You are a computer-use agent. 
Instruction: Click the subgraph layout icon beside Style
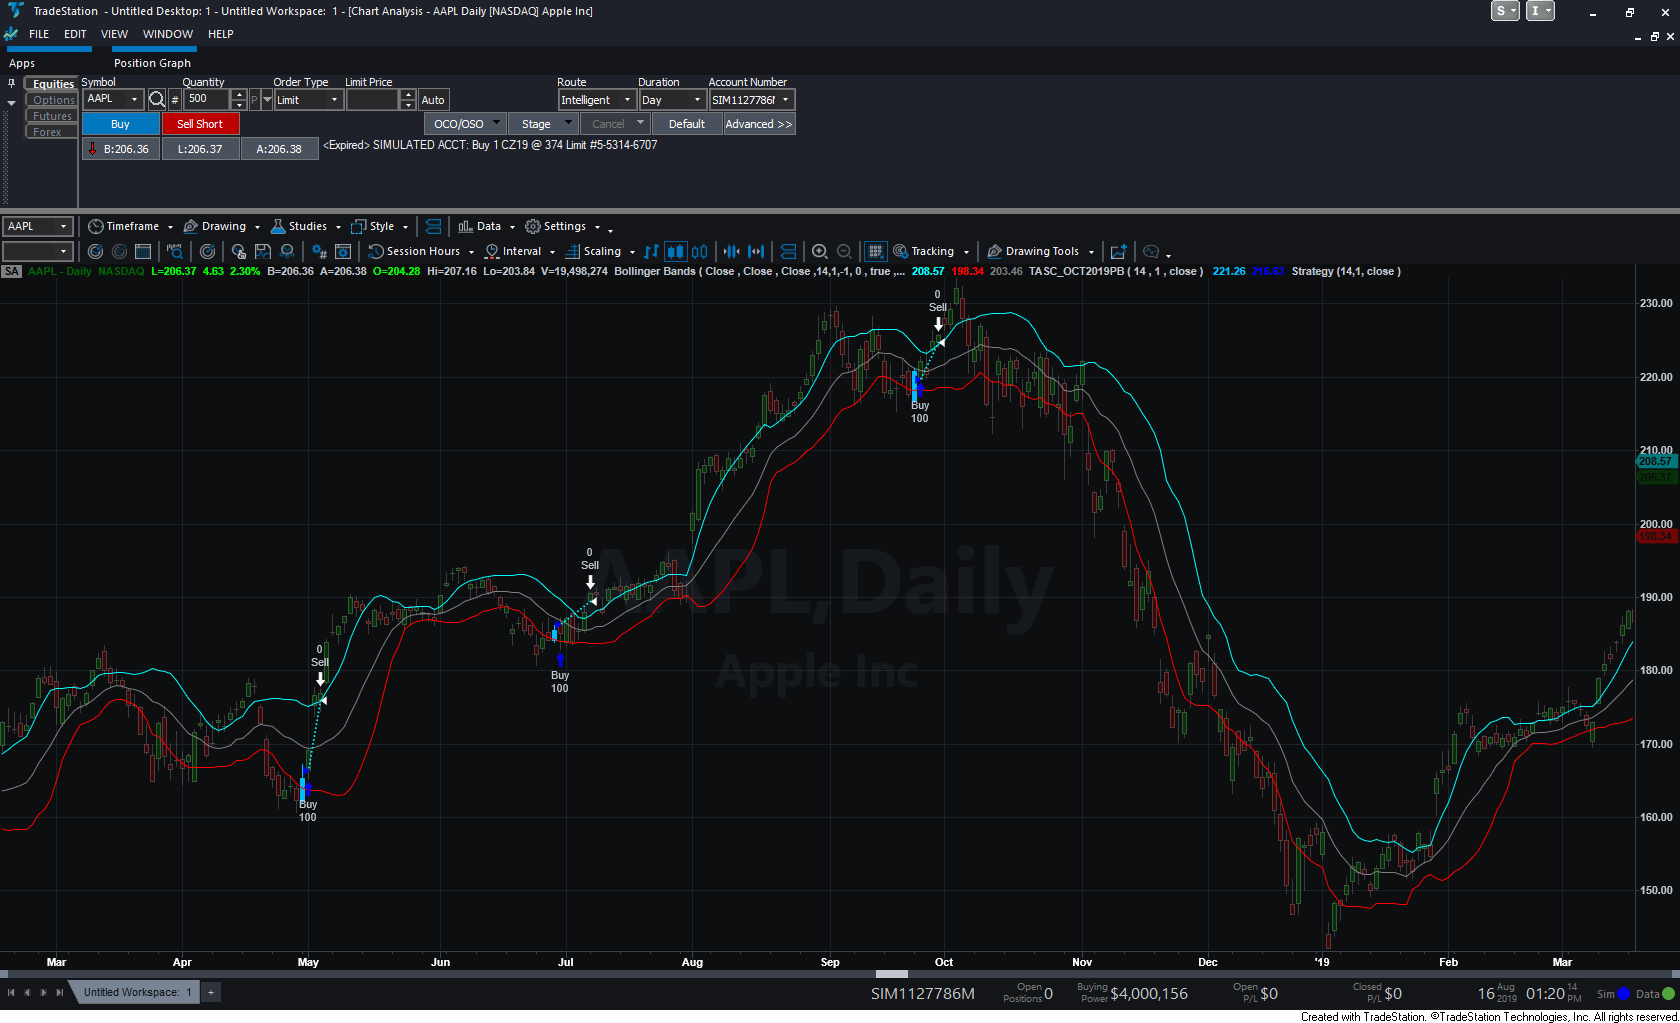[433, 227]
